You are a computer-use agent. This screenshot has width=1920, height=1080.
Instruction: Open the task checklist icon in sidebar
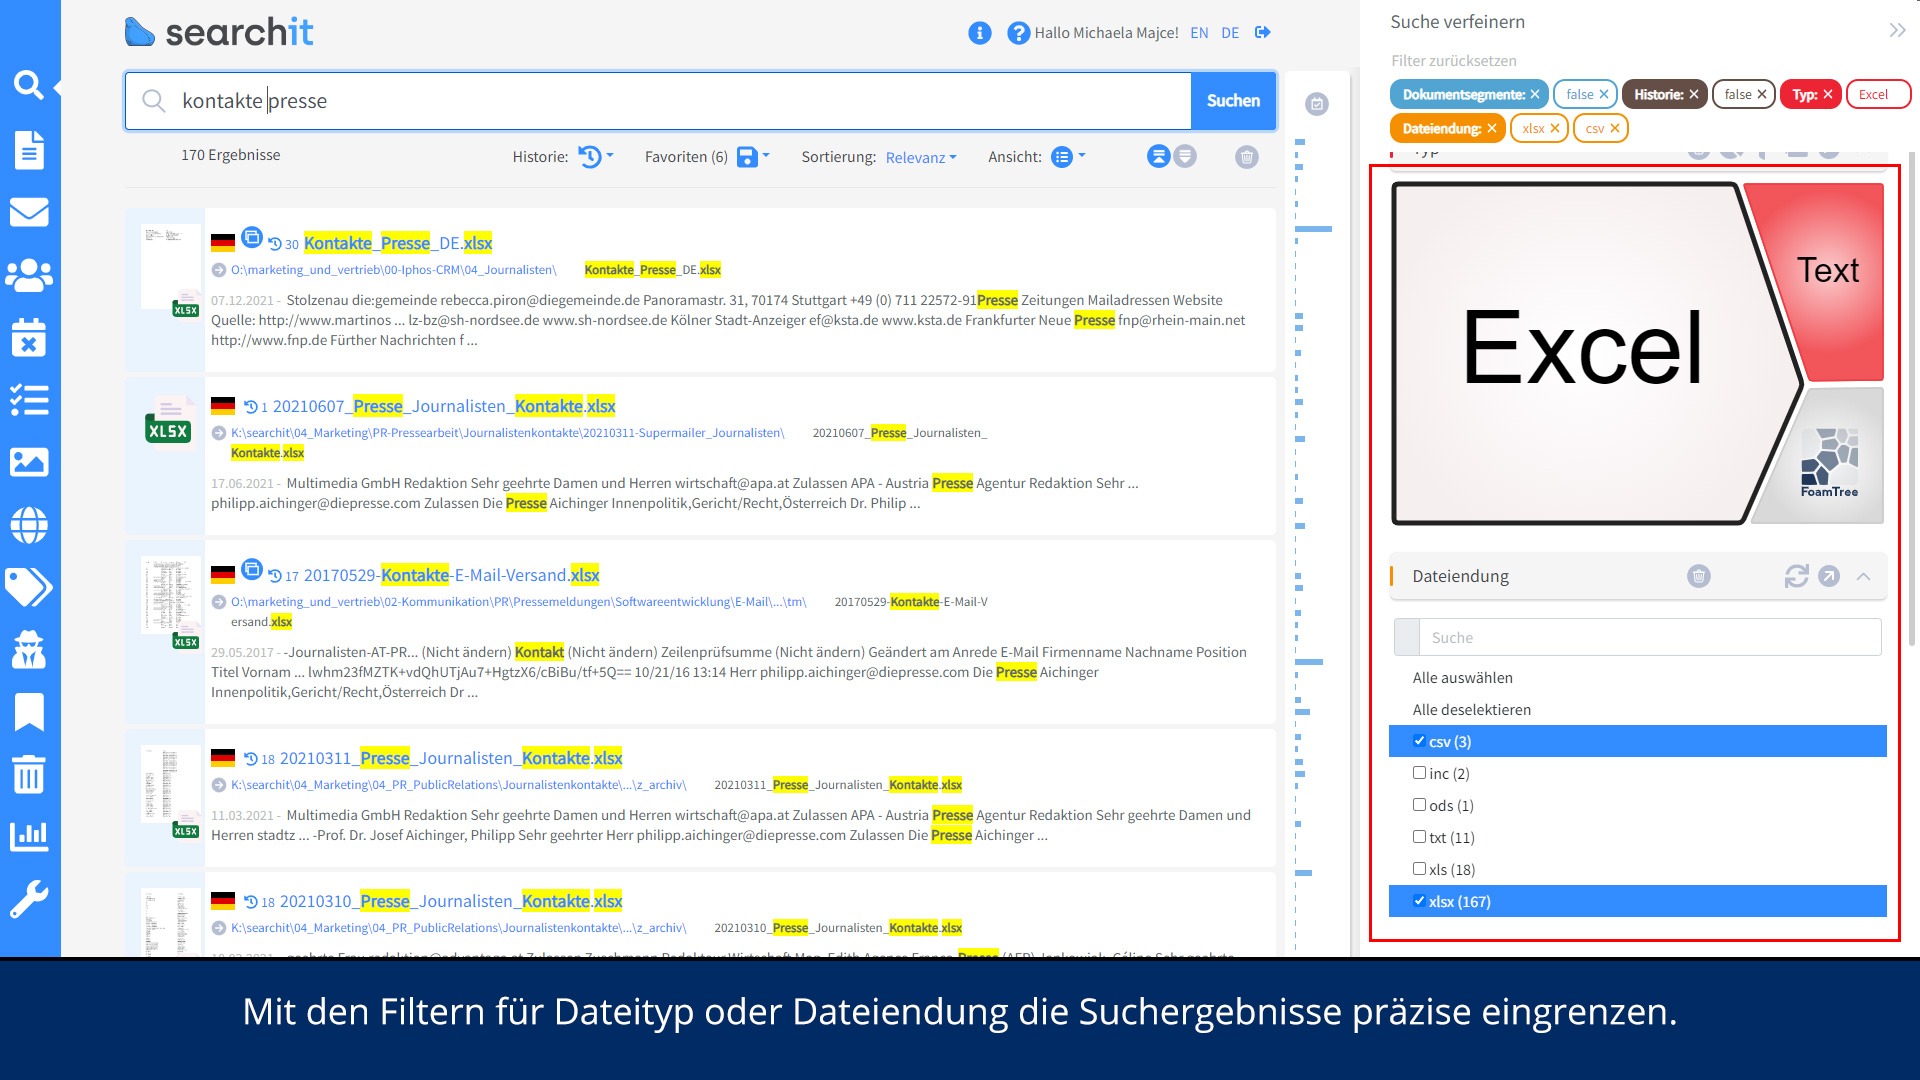29,400
